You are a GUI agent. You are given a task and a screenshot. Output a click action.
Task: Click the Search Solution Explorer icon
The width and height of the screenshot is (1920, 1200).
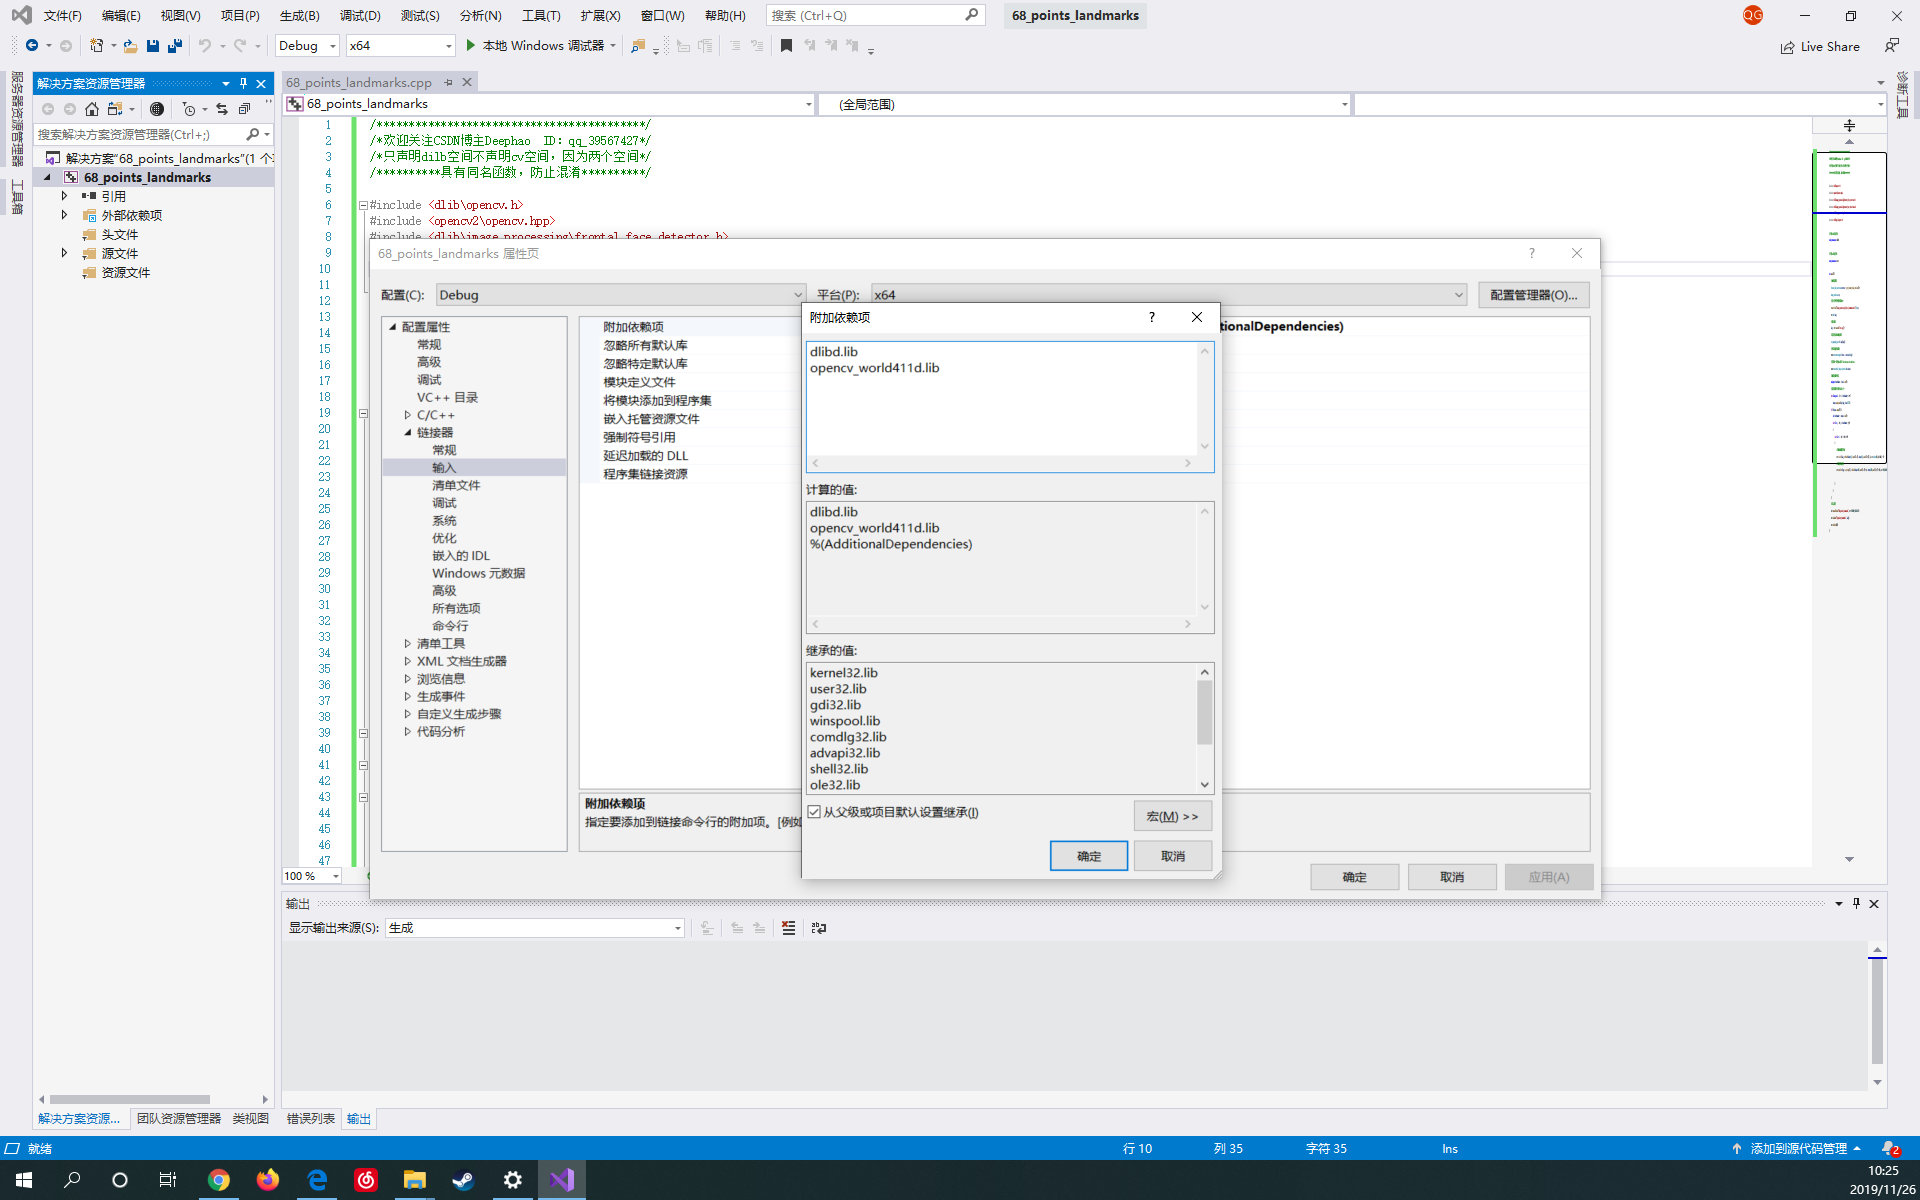253,134
